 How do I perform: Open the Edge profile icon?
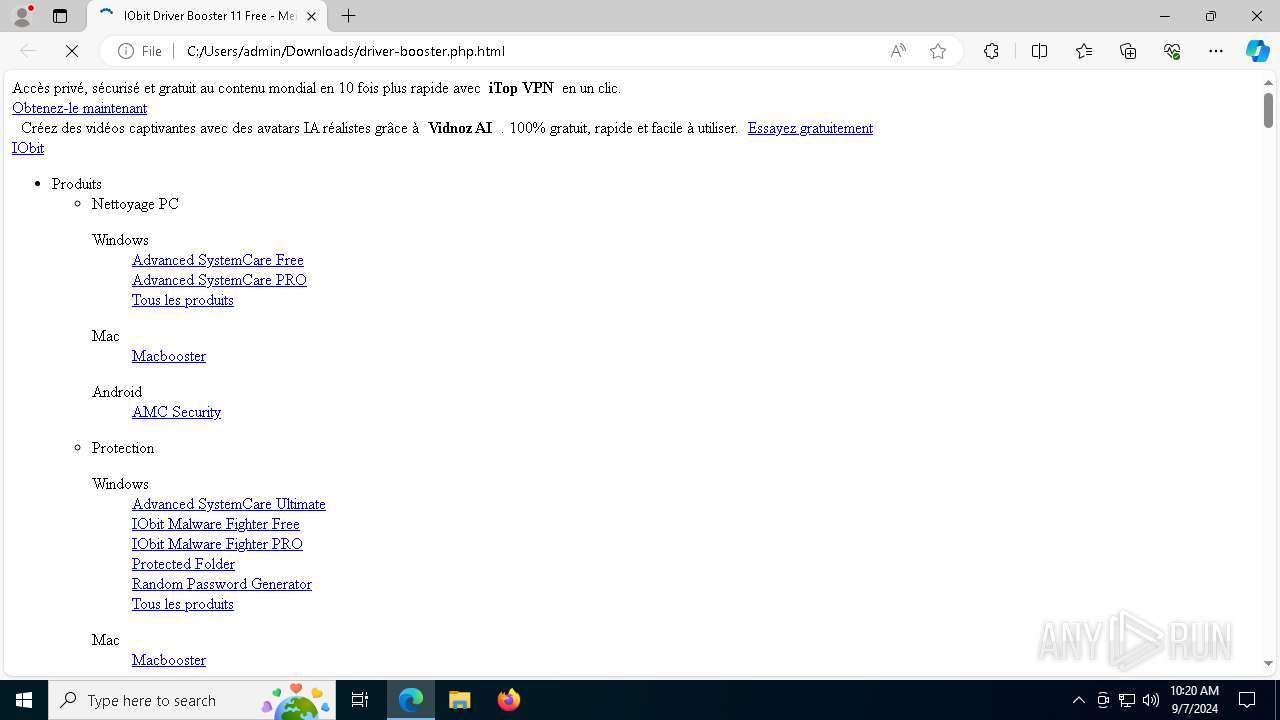[x=22, y=16]
